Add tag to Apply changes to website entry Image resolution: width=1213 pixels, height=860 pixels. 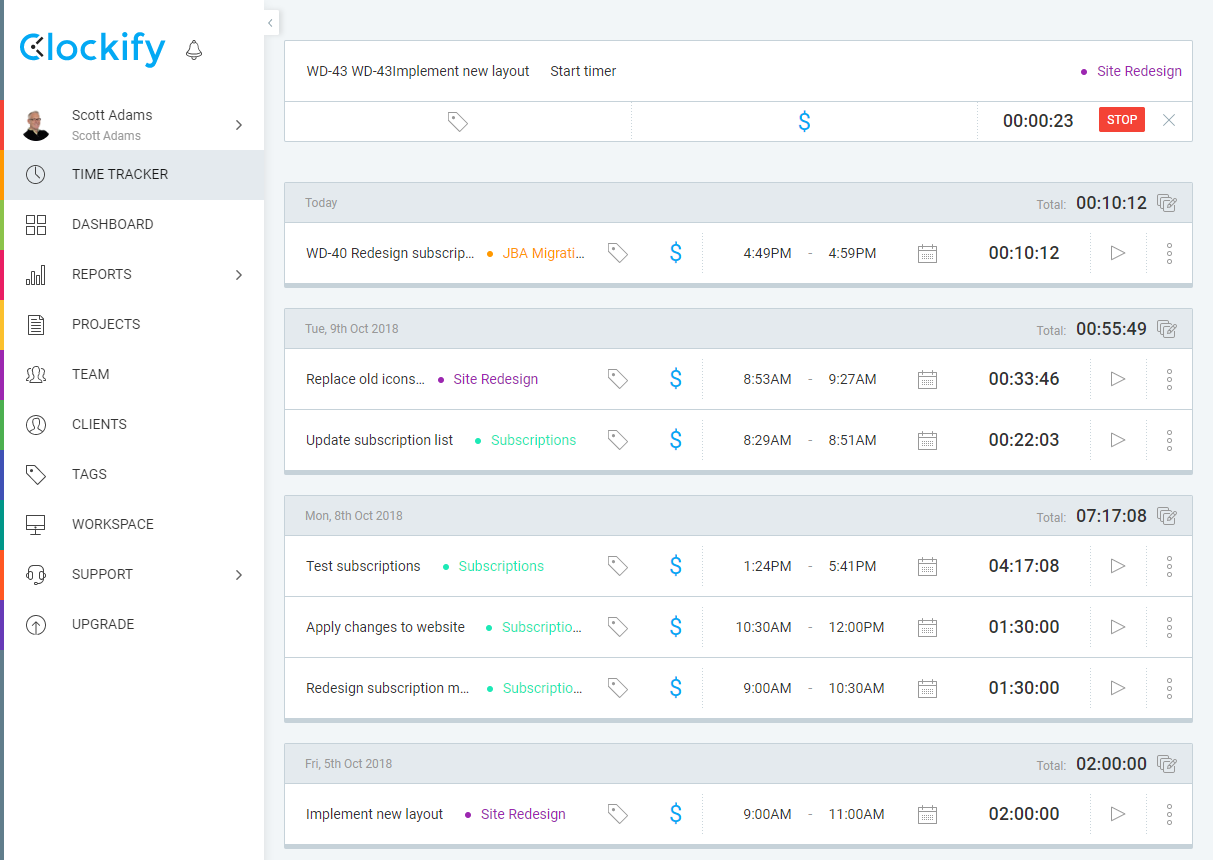tap(618, 627)
